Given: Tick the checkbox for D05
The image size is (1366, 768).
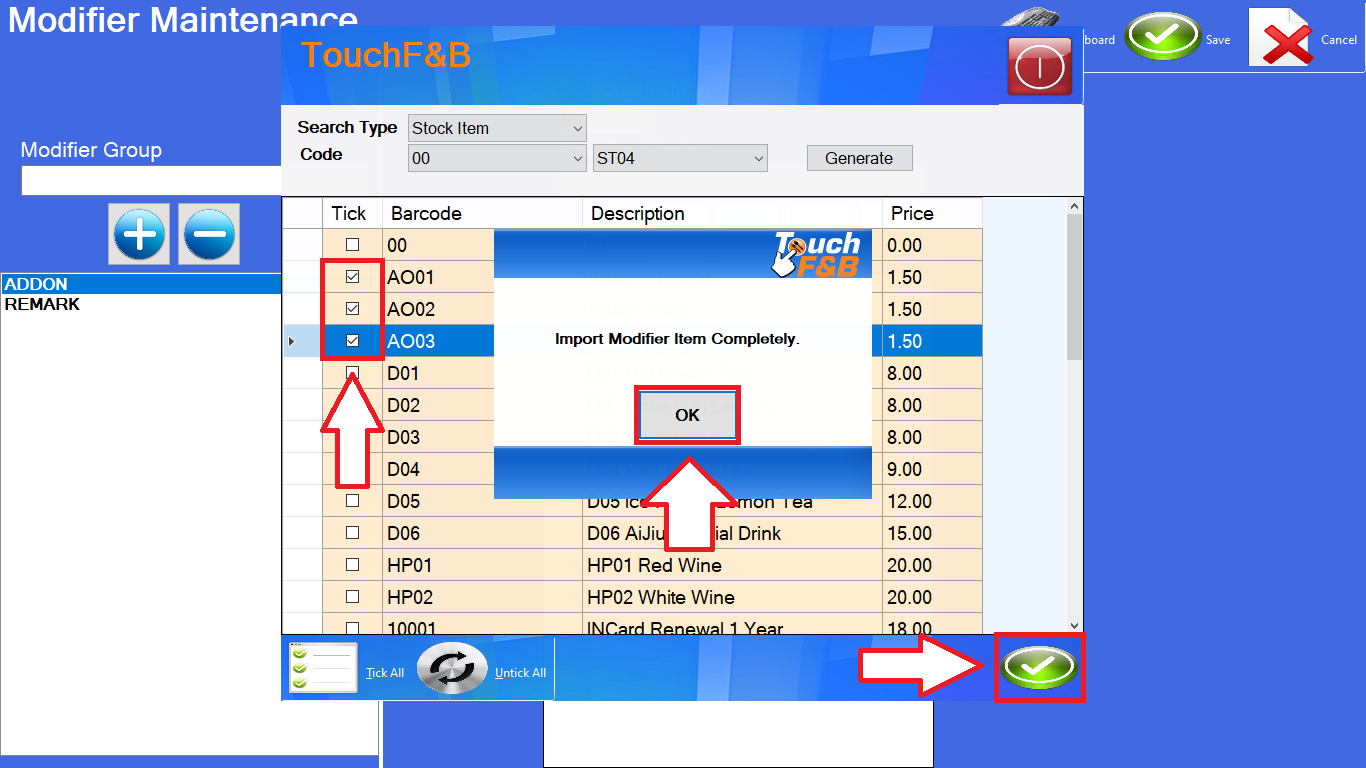Looking at the screenshot, I should [x=352, y=501].
